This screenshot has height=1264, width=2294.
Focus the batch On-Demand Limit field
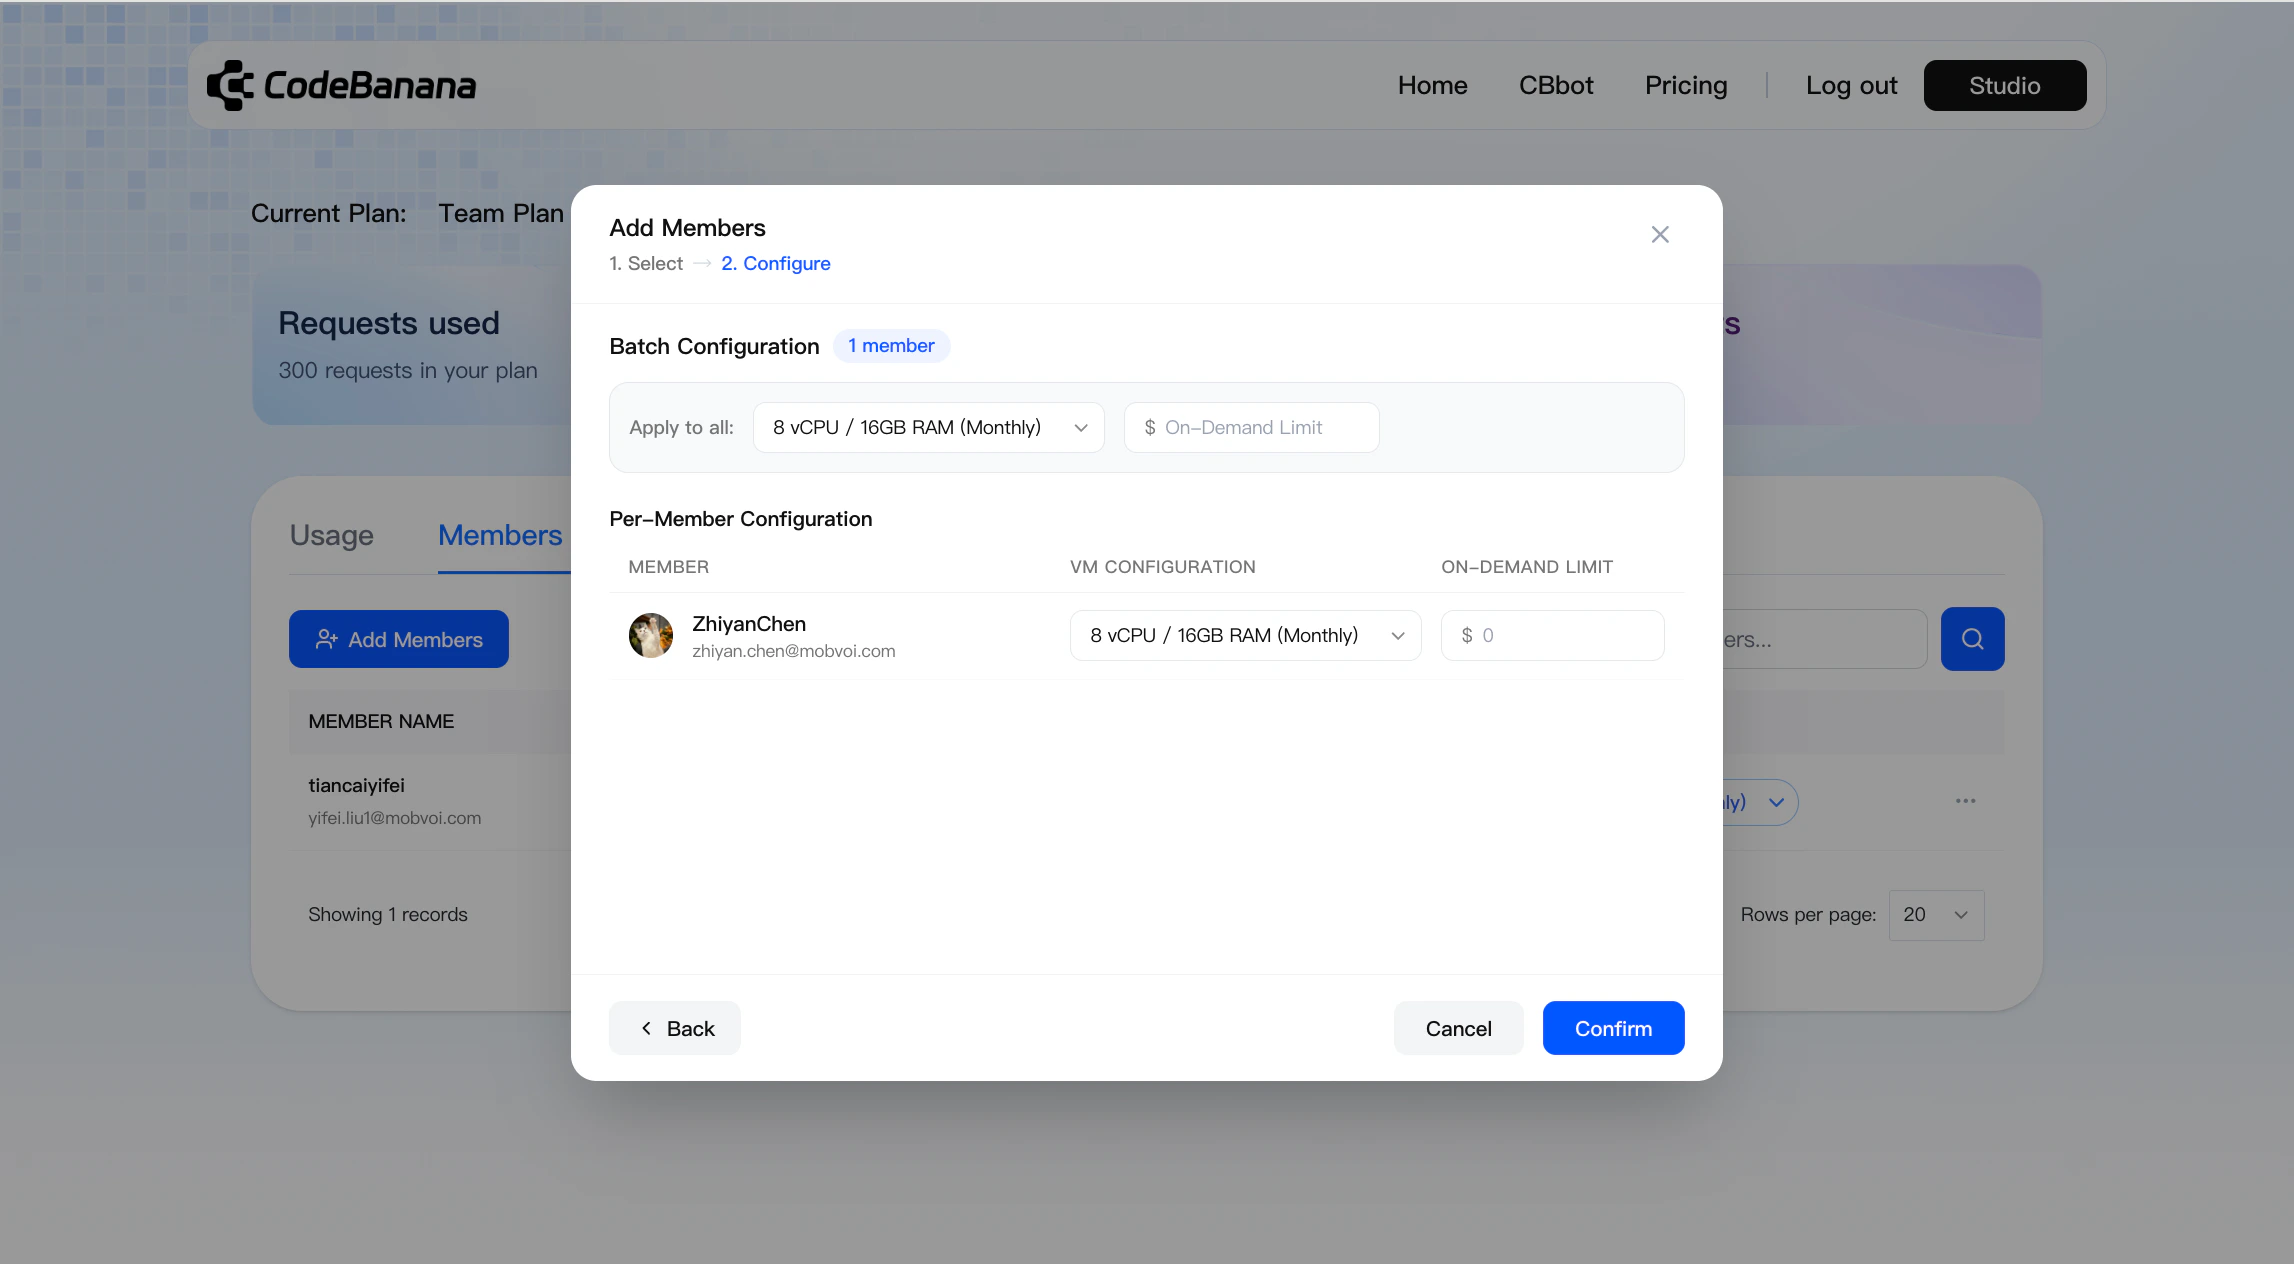coord(1252,428)
